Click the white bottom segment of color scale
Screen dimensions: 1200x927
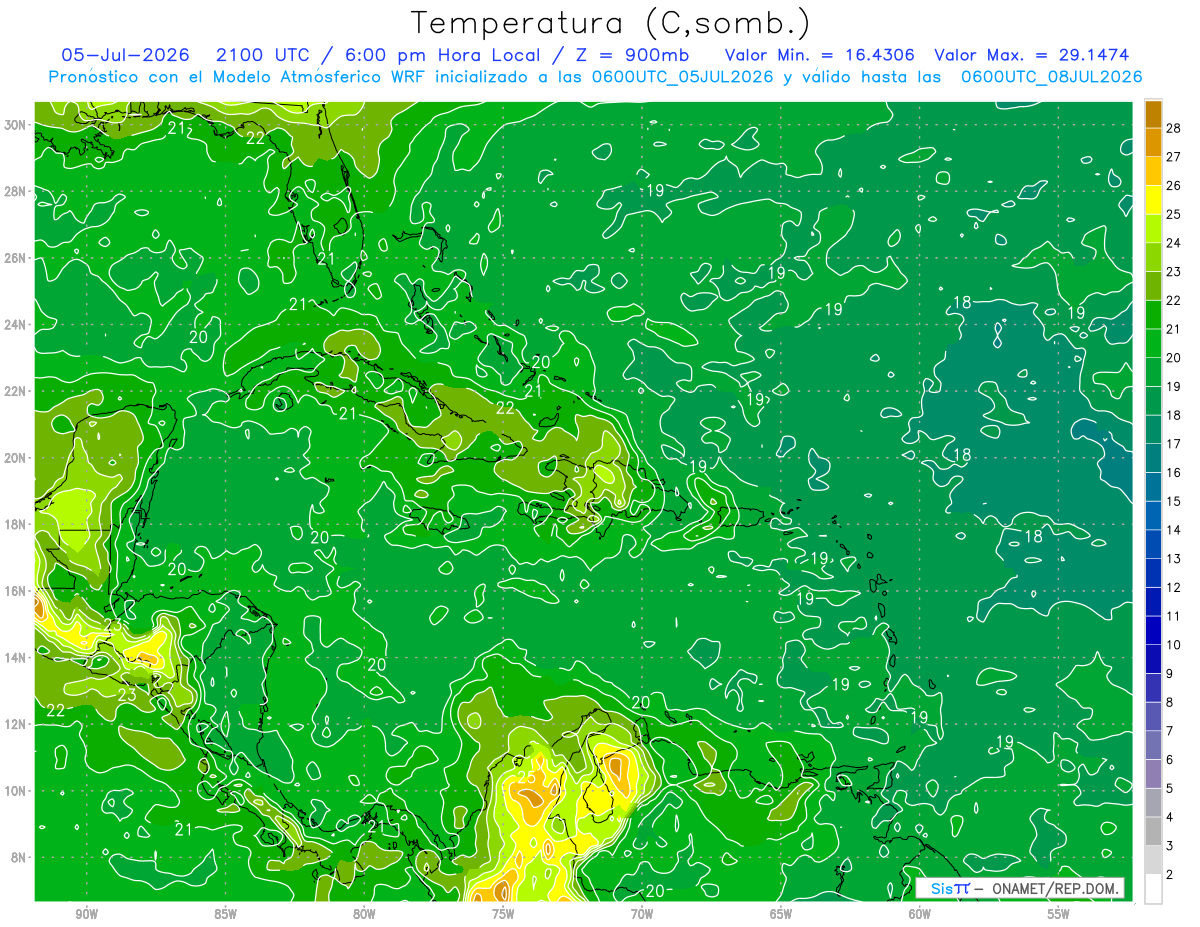(x=1153, y=889)
